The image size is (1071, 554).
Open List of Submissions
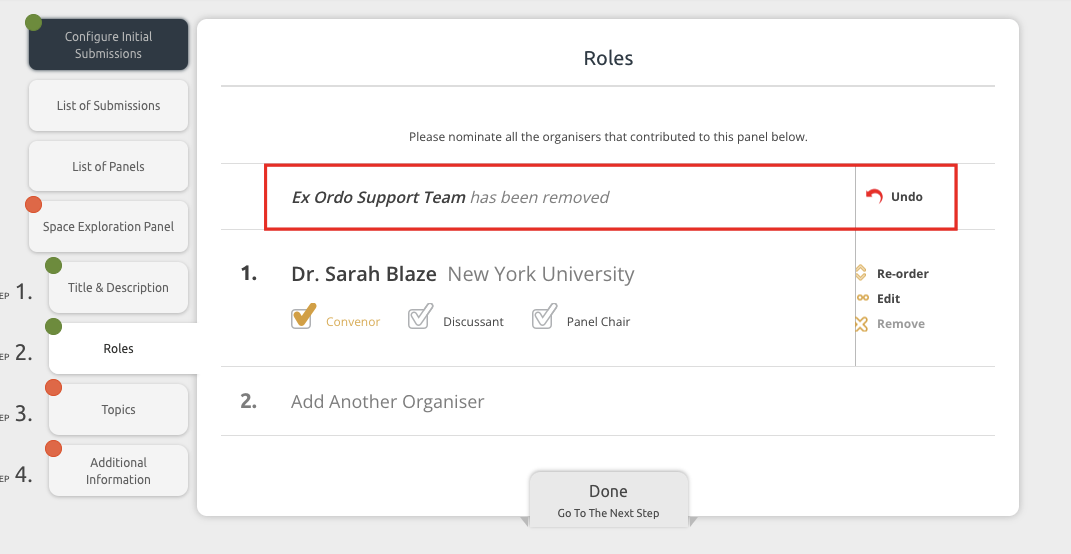[x=108, y=106]
